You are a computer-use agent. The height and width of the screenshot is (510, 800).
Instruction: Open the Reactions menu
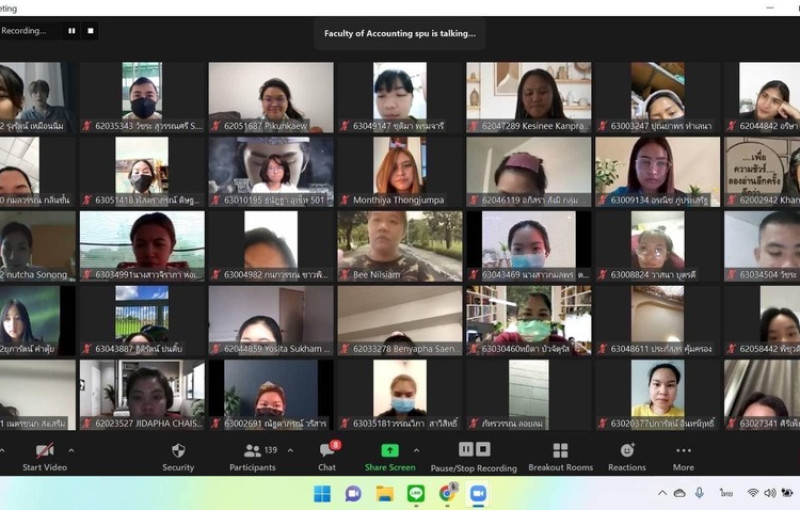tap(627, 451)
